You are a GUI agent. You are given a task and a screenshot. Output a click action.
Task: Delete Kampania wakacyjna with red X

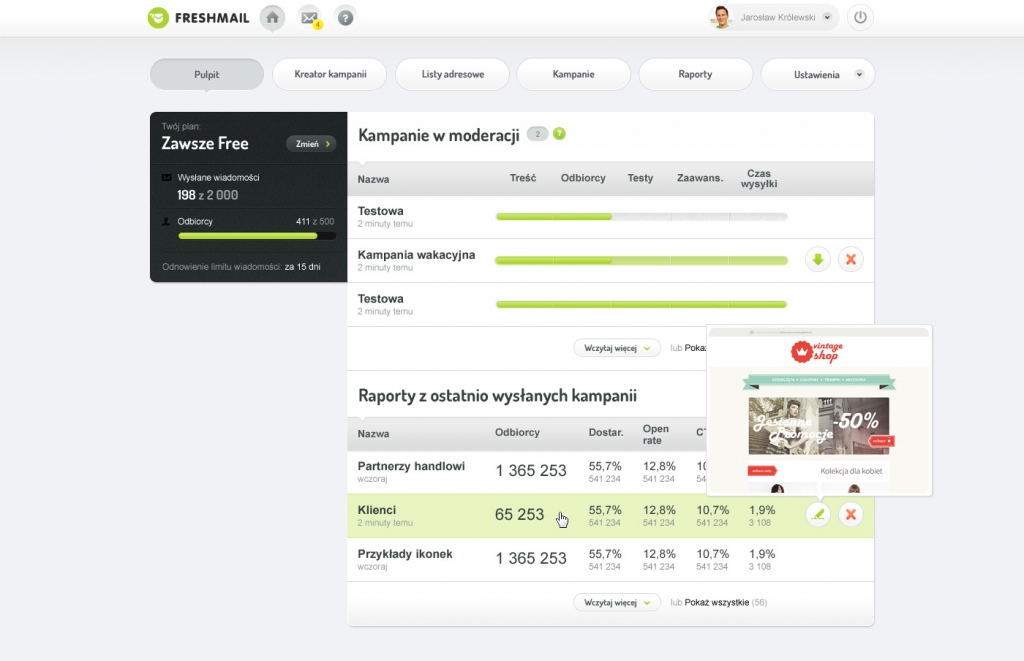(851, 260)
